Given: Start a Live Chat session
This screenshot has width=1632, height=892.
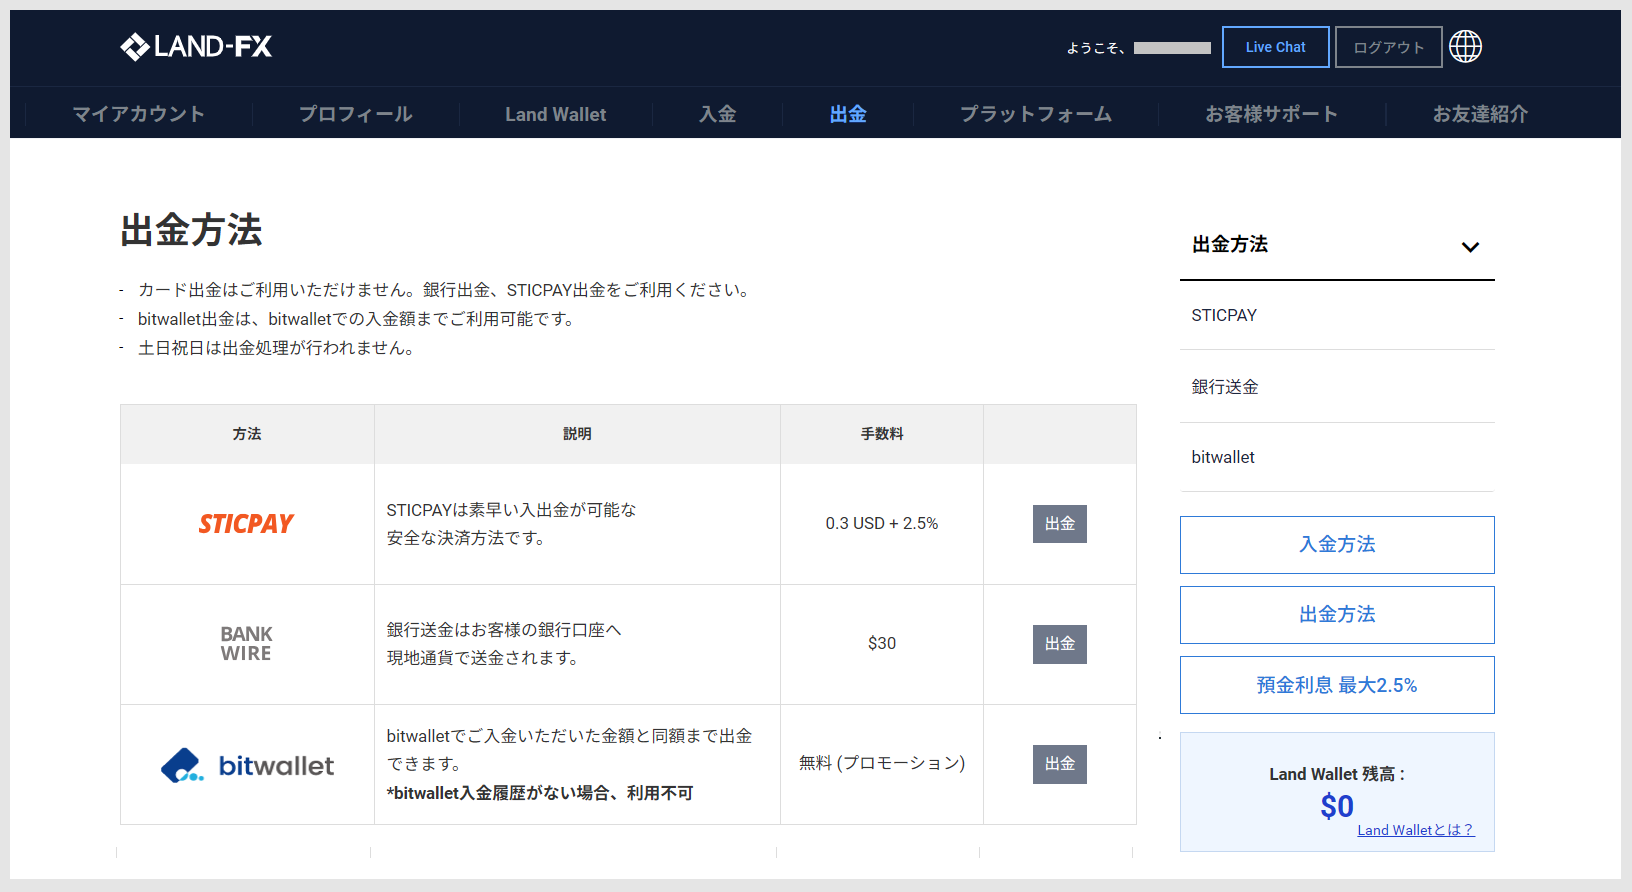Looking at the screenshot, I should 1275,47.
